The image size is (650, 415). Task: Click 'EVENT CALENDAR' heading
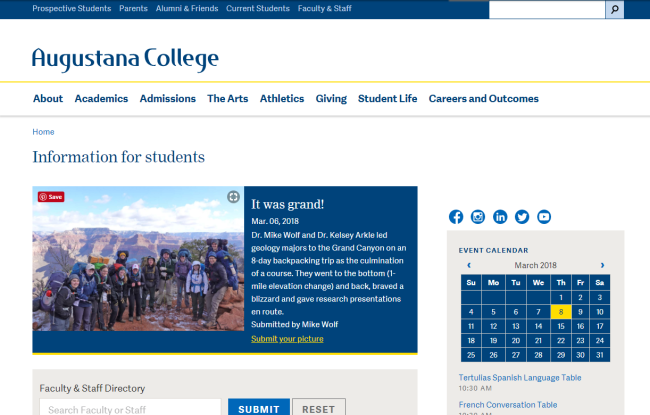tap(493, 250)
